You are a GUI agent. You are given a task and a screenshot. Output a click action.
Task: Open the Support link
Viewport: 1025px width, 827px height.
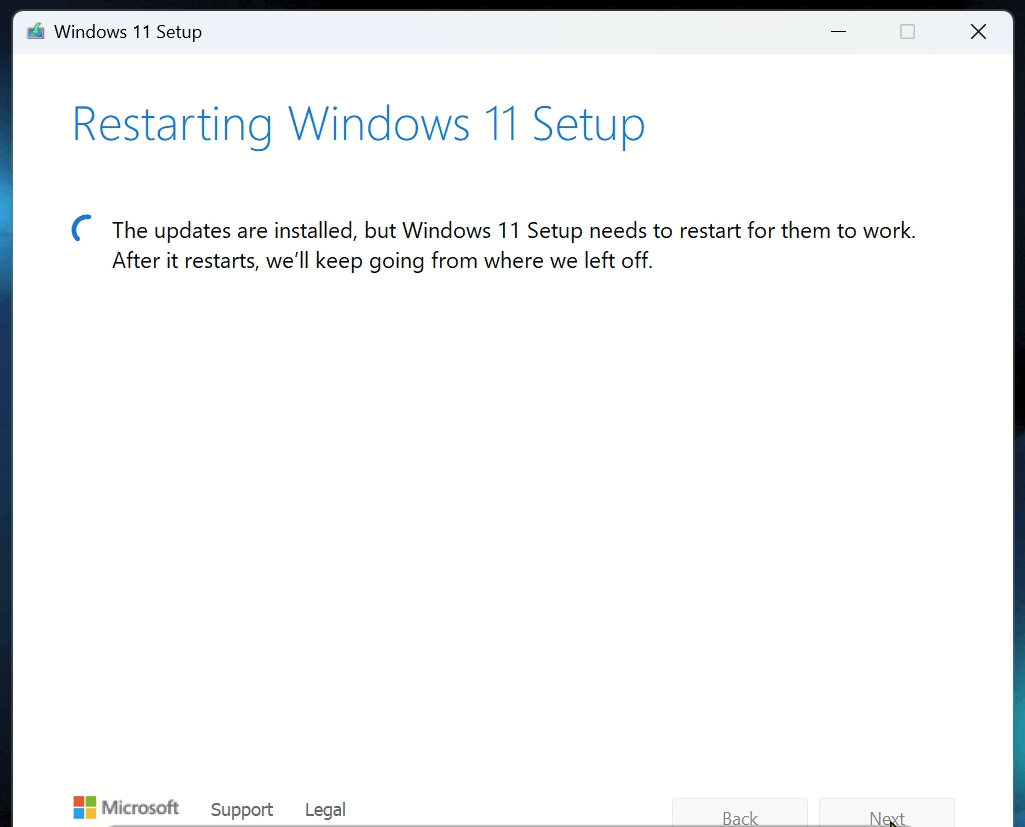coord(242,809)
